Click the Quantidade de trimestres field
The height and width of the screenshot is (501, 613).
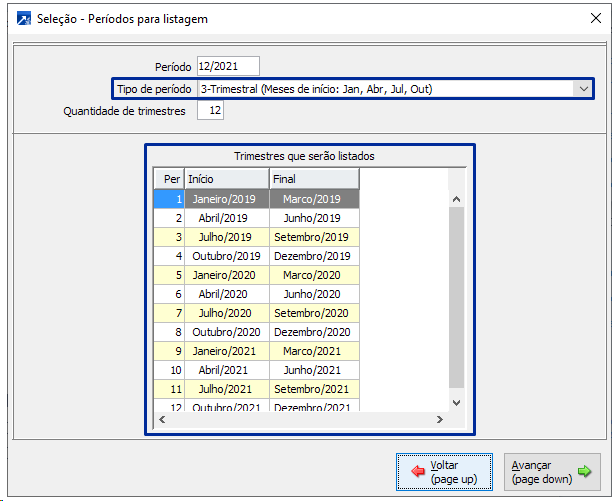(210, 111)
